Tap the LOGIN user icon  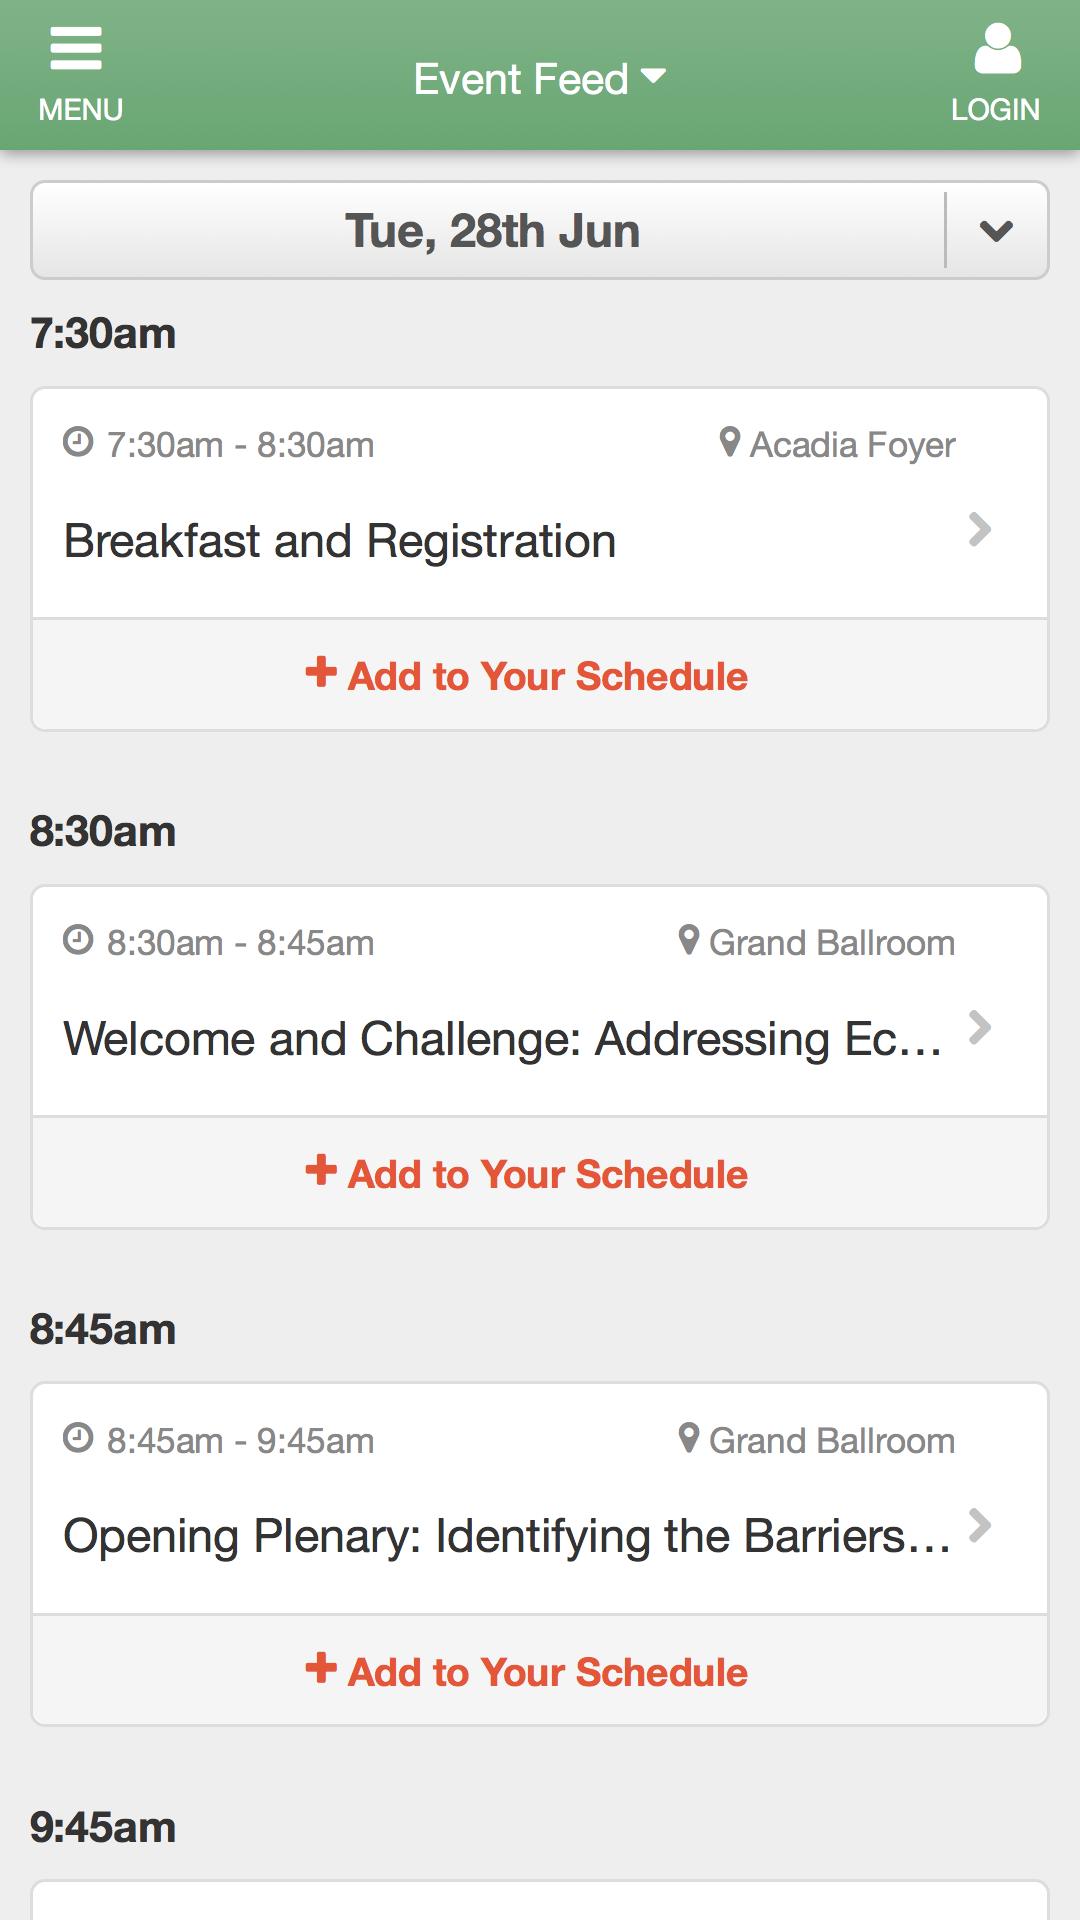[x=997, y=49]
